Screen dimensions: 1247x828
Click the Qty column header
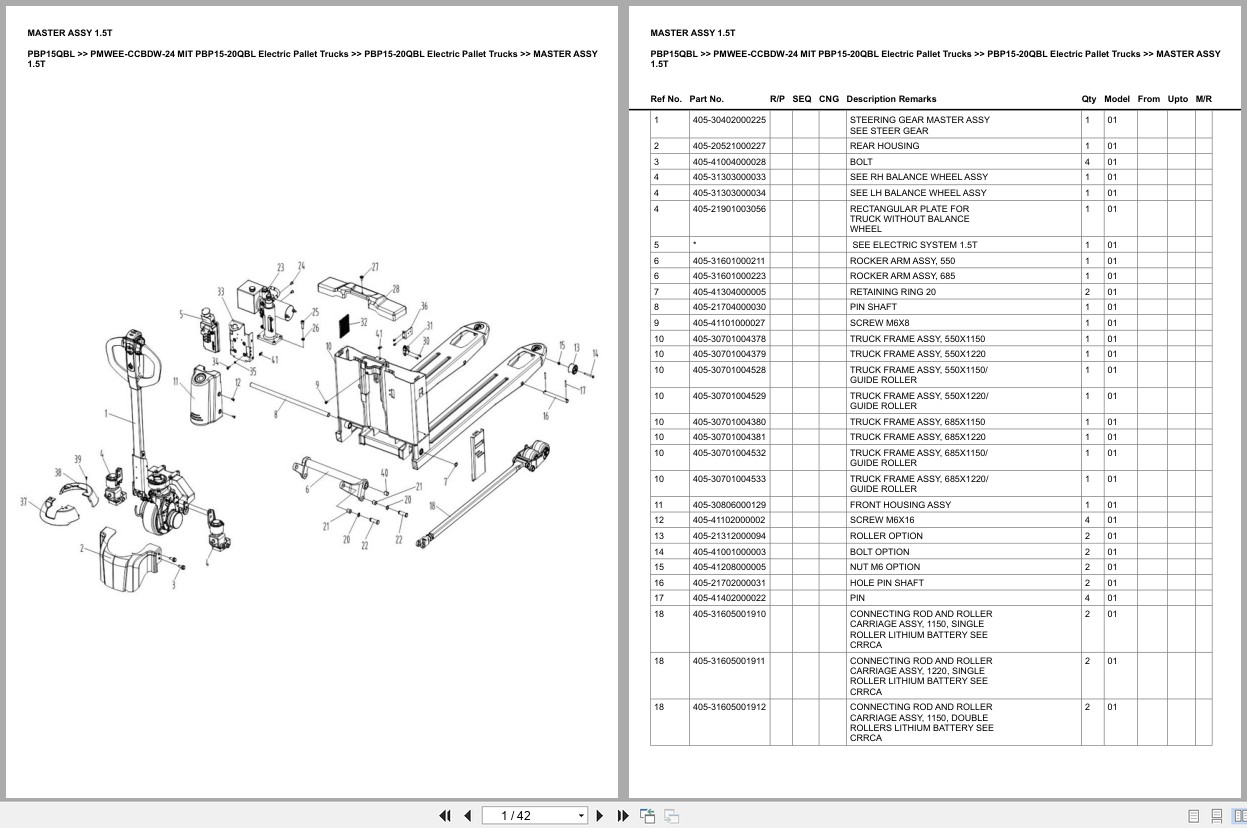(x=1089, y=99)
